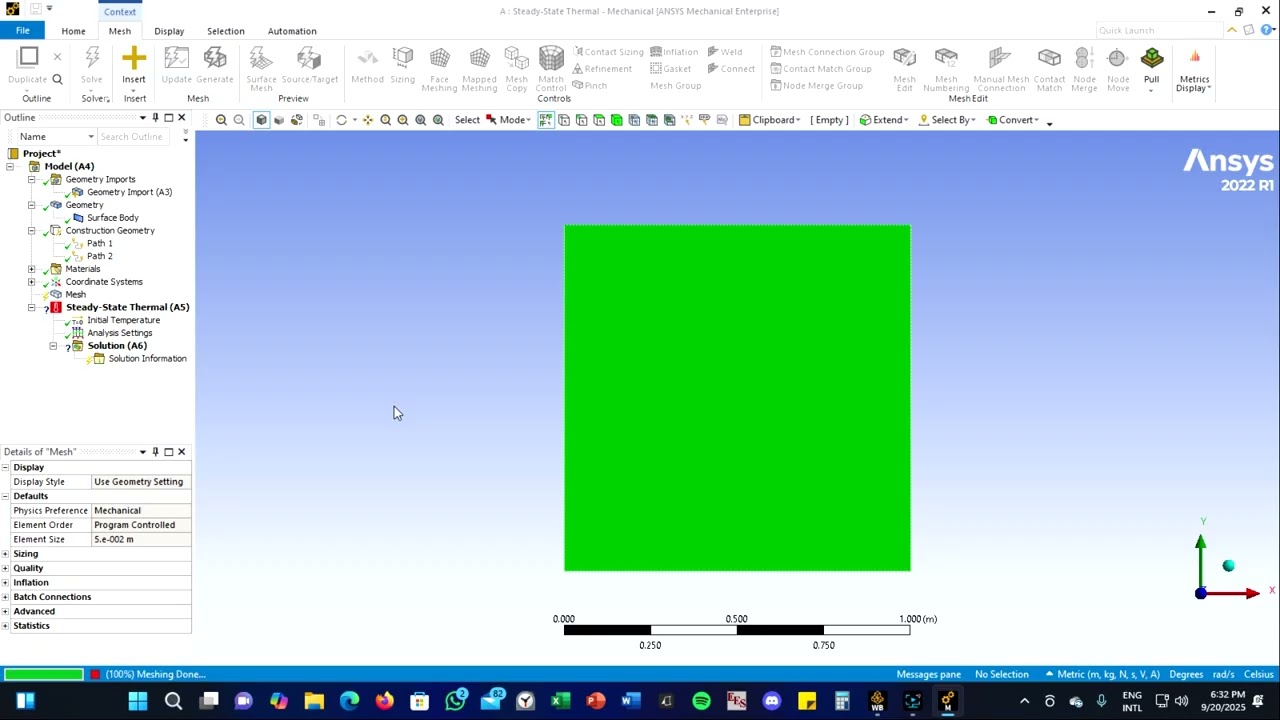Open Spotify from the taskbar
Screen dimensions: 1280x720
(x=701, y=701)
